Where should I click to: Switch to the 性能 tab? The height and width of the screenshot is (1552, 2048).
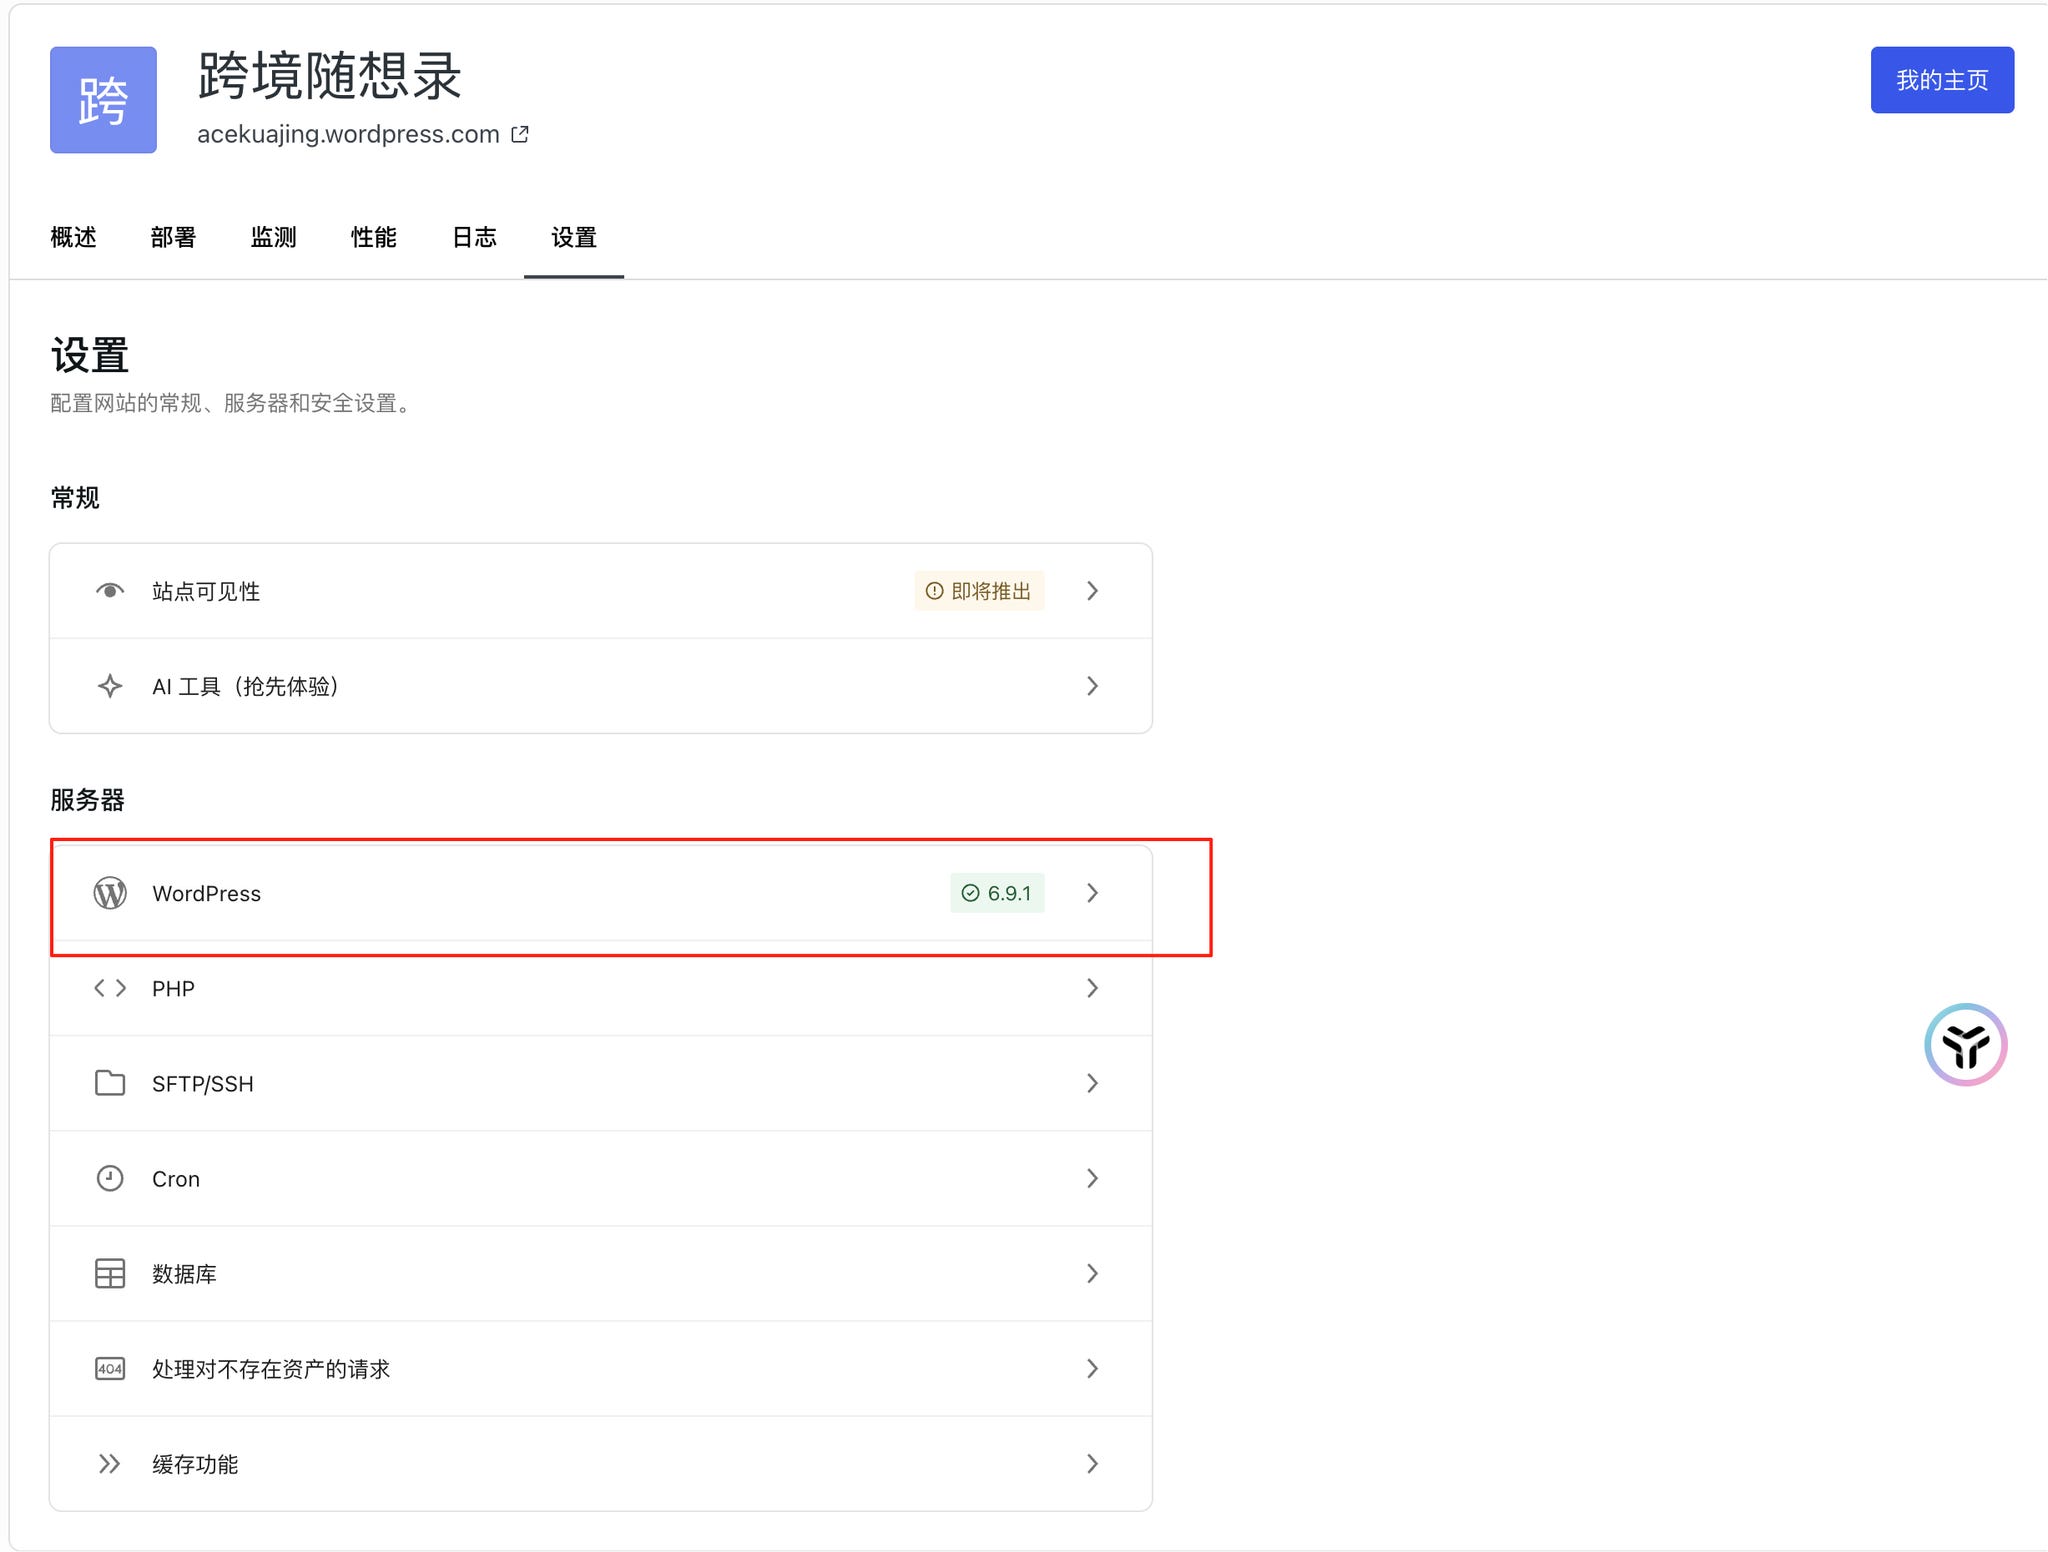(x=373, y=237)
